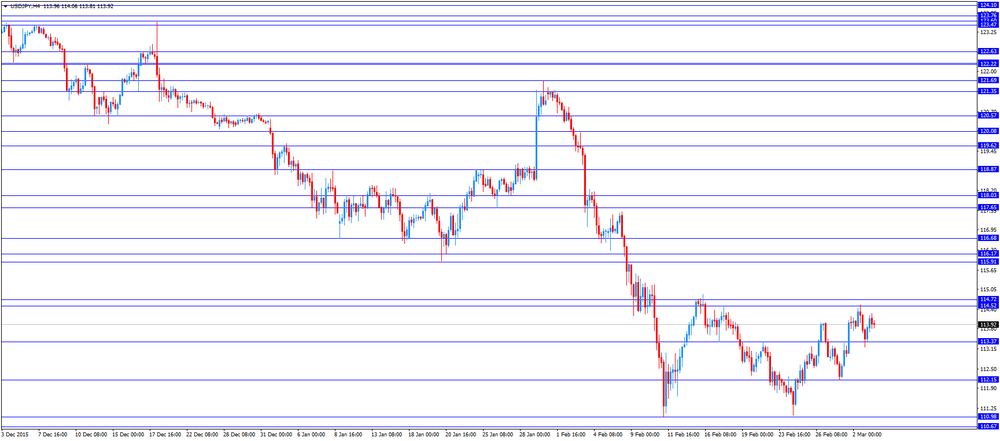Screen dimensions: 1000x441
Task: Click the 13 Jan 08:00 time label
Action: pos(385,435)
